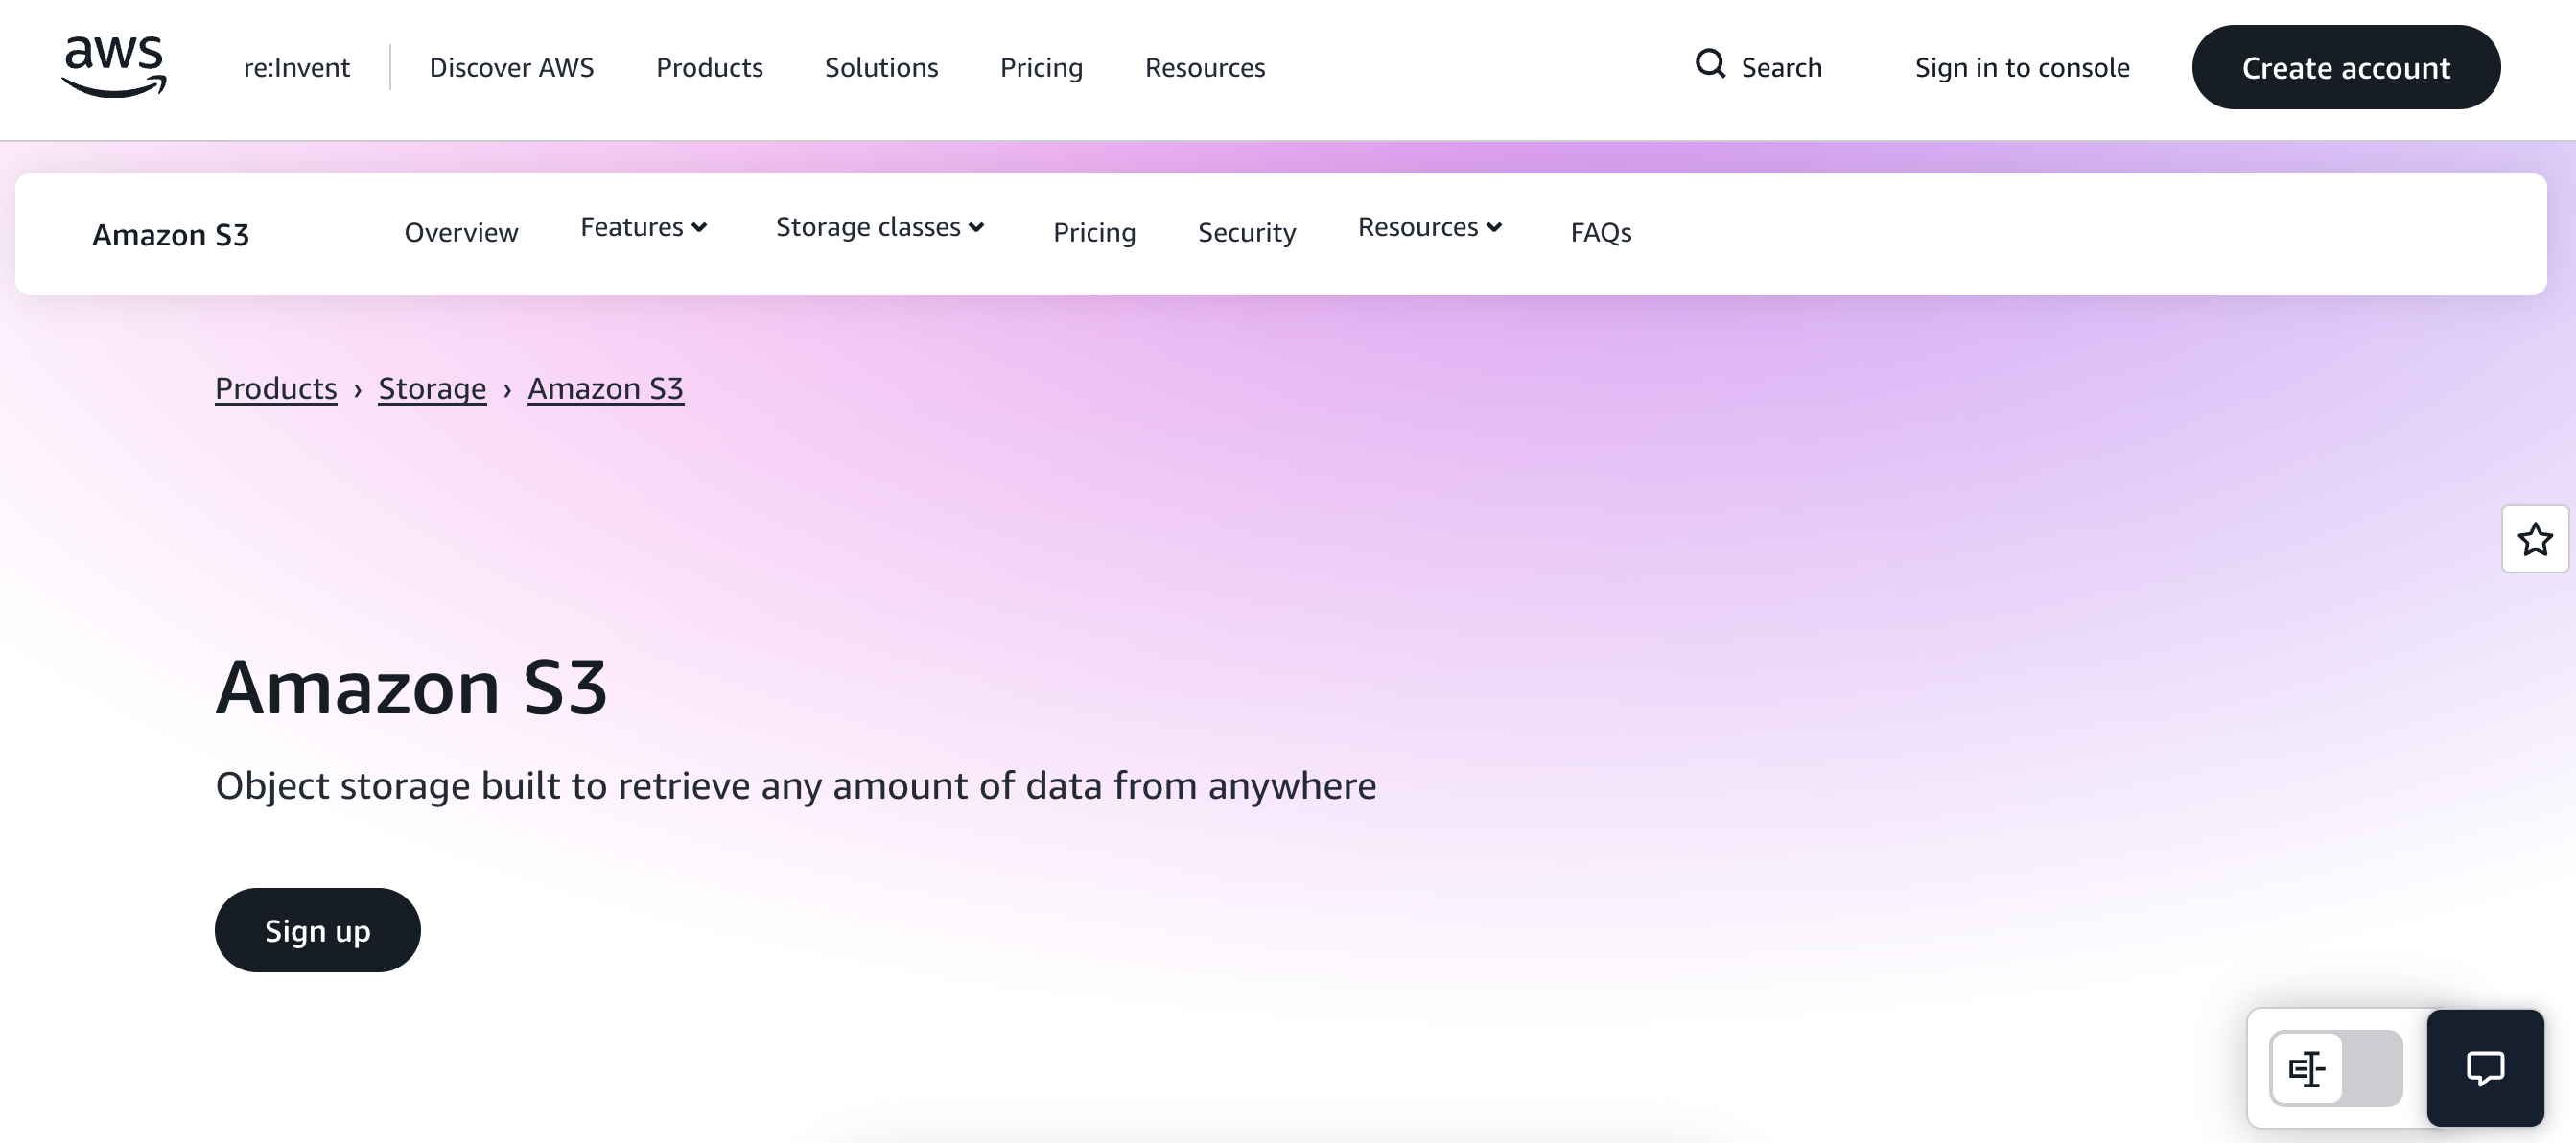Toggle the text display switch
The width and height of the screenshot is (2576, 1143).
click(2335, 1068)
